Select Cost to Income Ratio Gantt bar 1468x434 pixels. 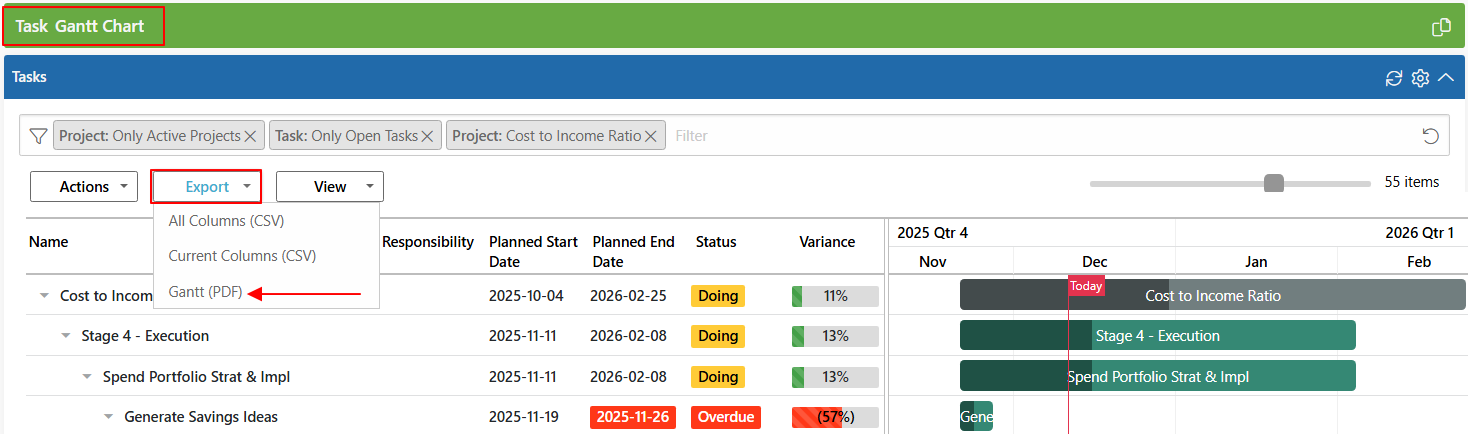tap(1212, 295)
